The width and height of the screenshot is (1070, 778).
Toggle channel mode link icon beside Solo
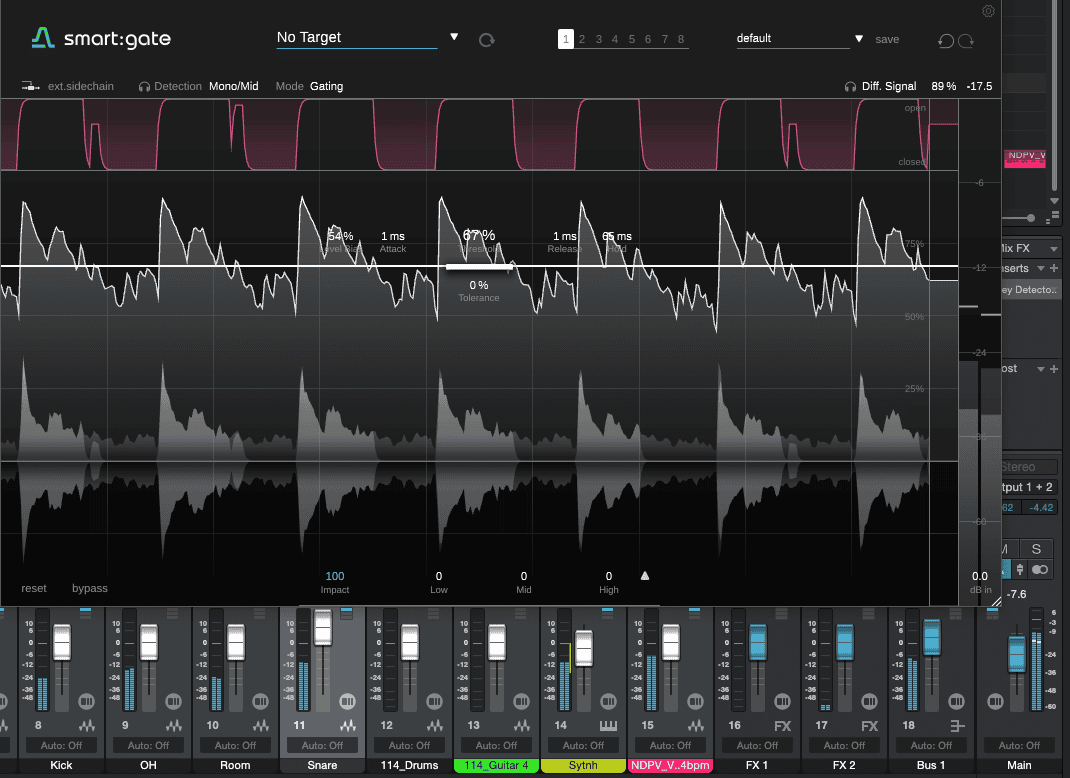pyautogui.click(x=1040, y=569)
